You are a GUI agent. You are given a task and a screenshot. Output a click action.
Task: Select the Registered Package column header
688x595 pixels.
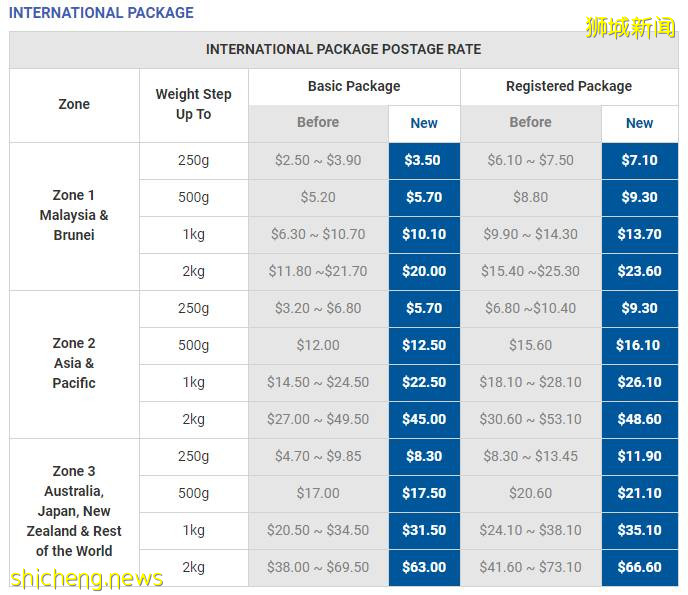pos(568,86)
